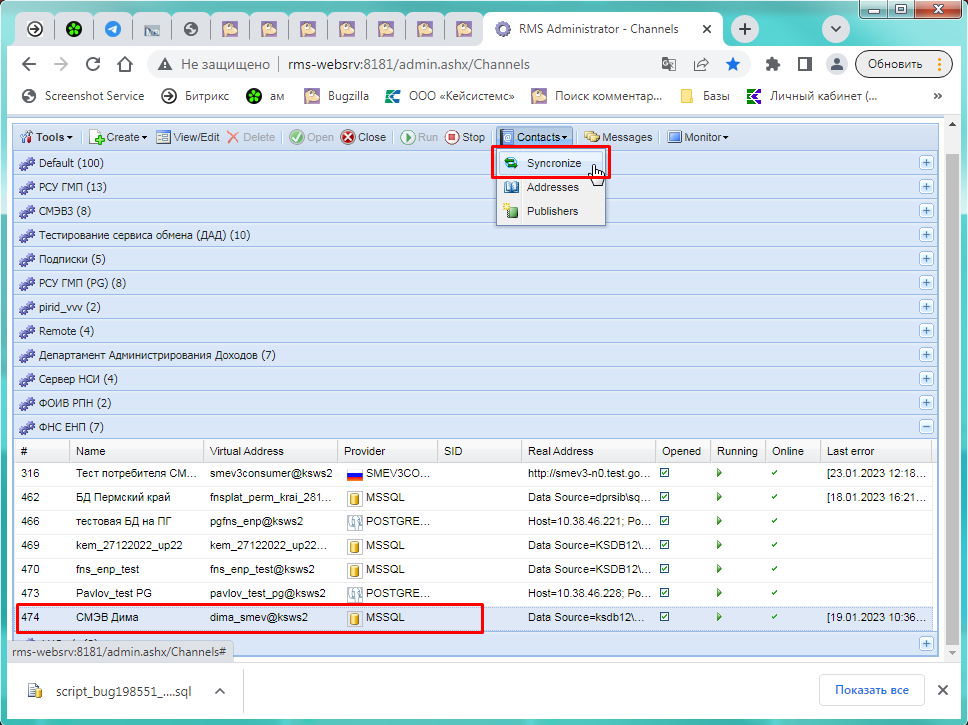Toggle Opened checkbox for channel 473
968x725 pixels.
[x=665, y=593]
